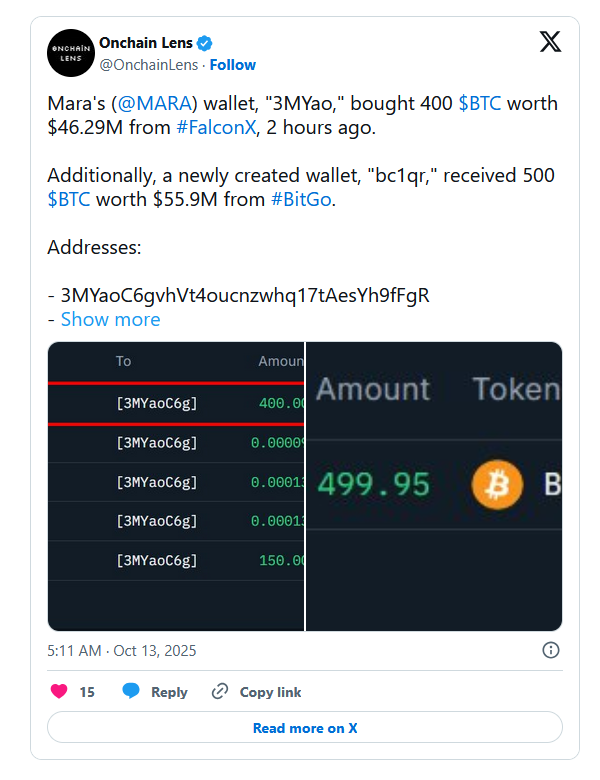Follow the Onchain Lens account
The height and width of the screenshot is (780, 600).
click(232, 65)
